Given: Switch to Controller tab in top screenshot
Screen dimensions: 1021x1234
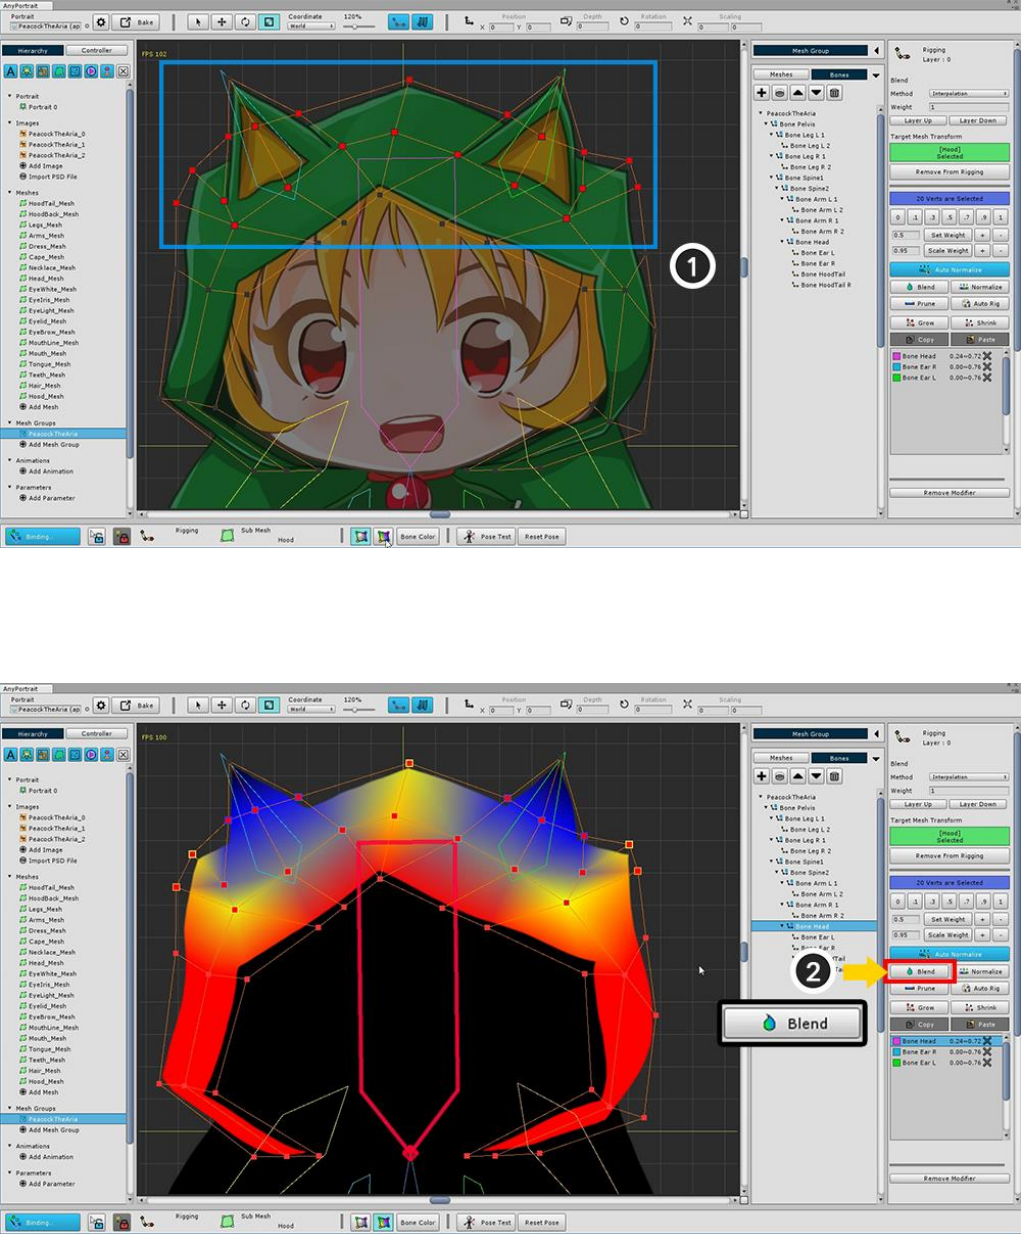Looking at the screenshot, I should [x=97, y=50].
